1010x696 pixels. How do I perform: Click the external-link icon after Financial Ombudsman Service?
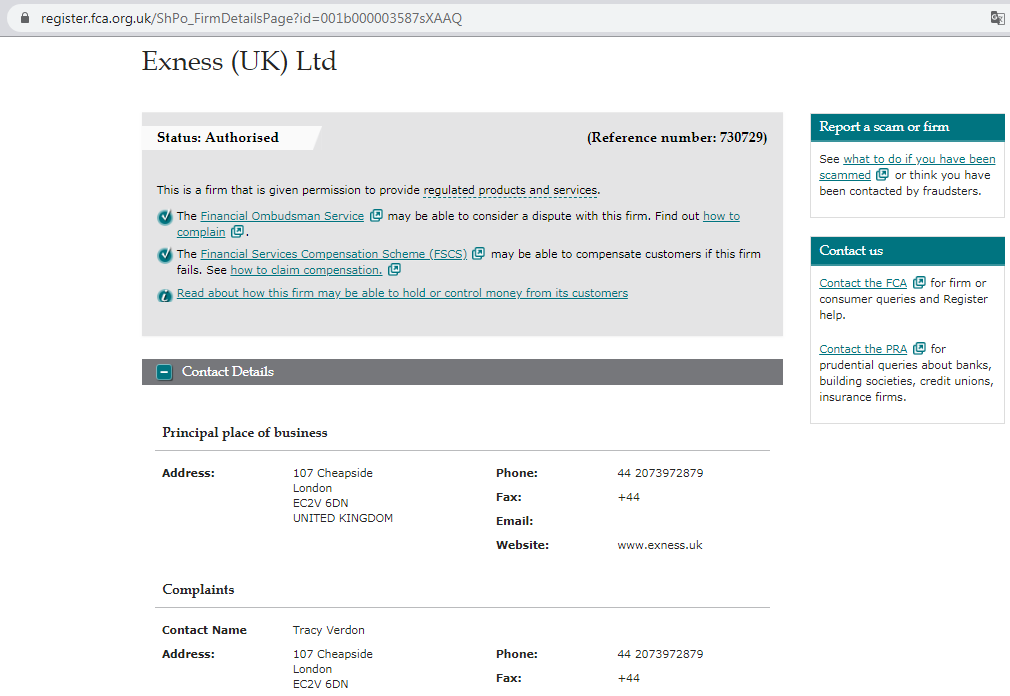[x=374, y=215]
